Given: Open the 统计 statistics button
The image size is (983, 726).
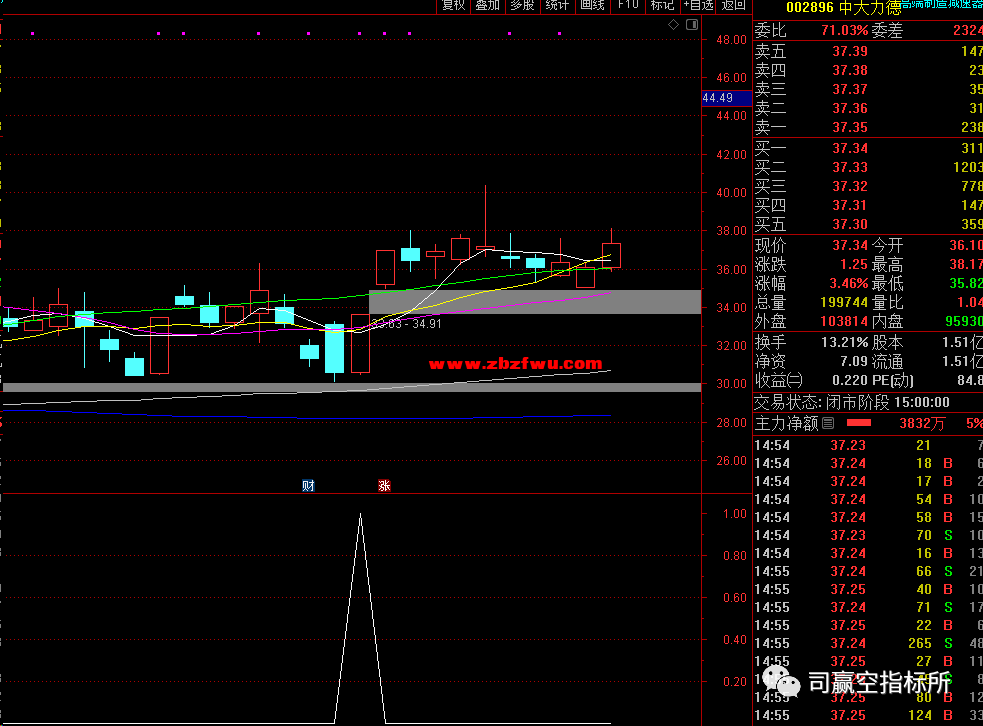Looking at the screenshot, I should point(557,5).
